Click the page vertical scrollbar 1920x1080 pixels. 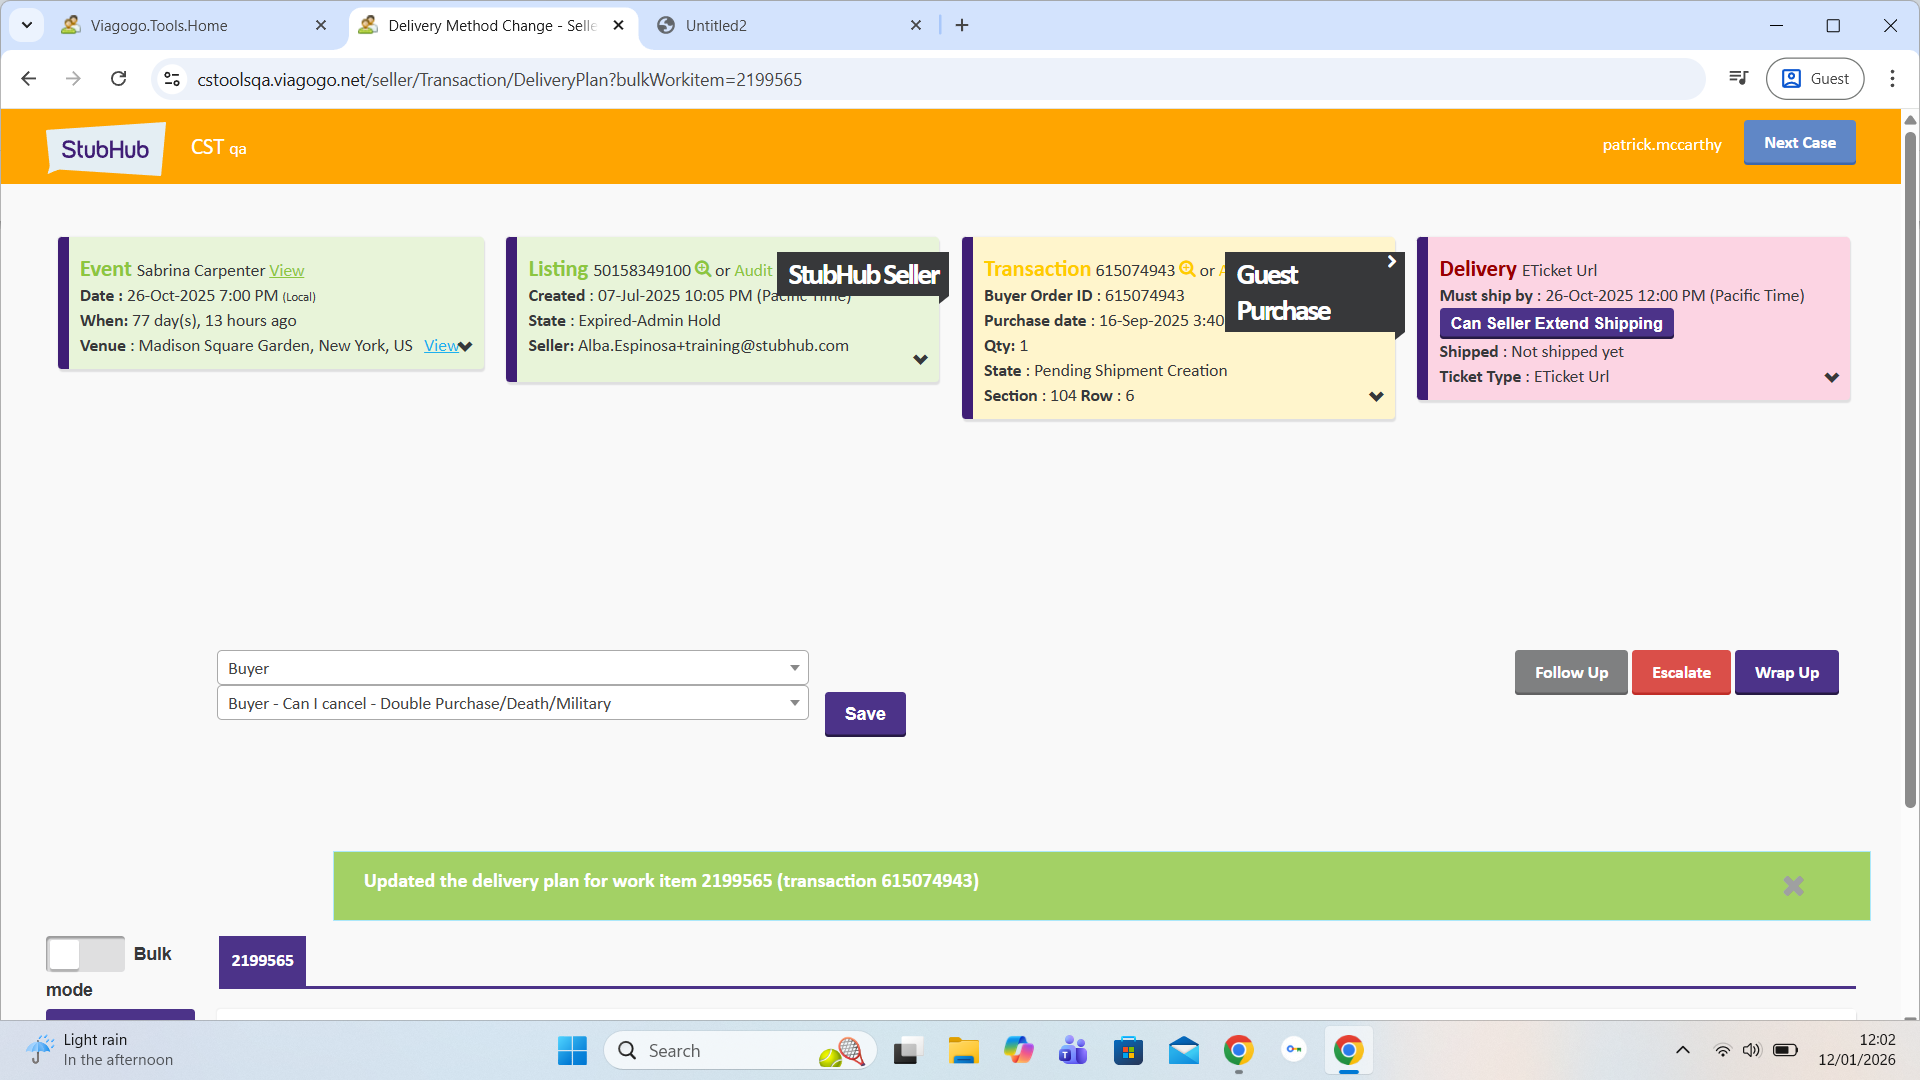(x=1909, y=470)
